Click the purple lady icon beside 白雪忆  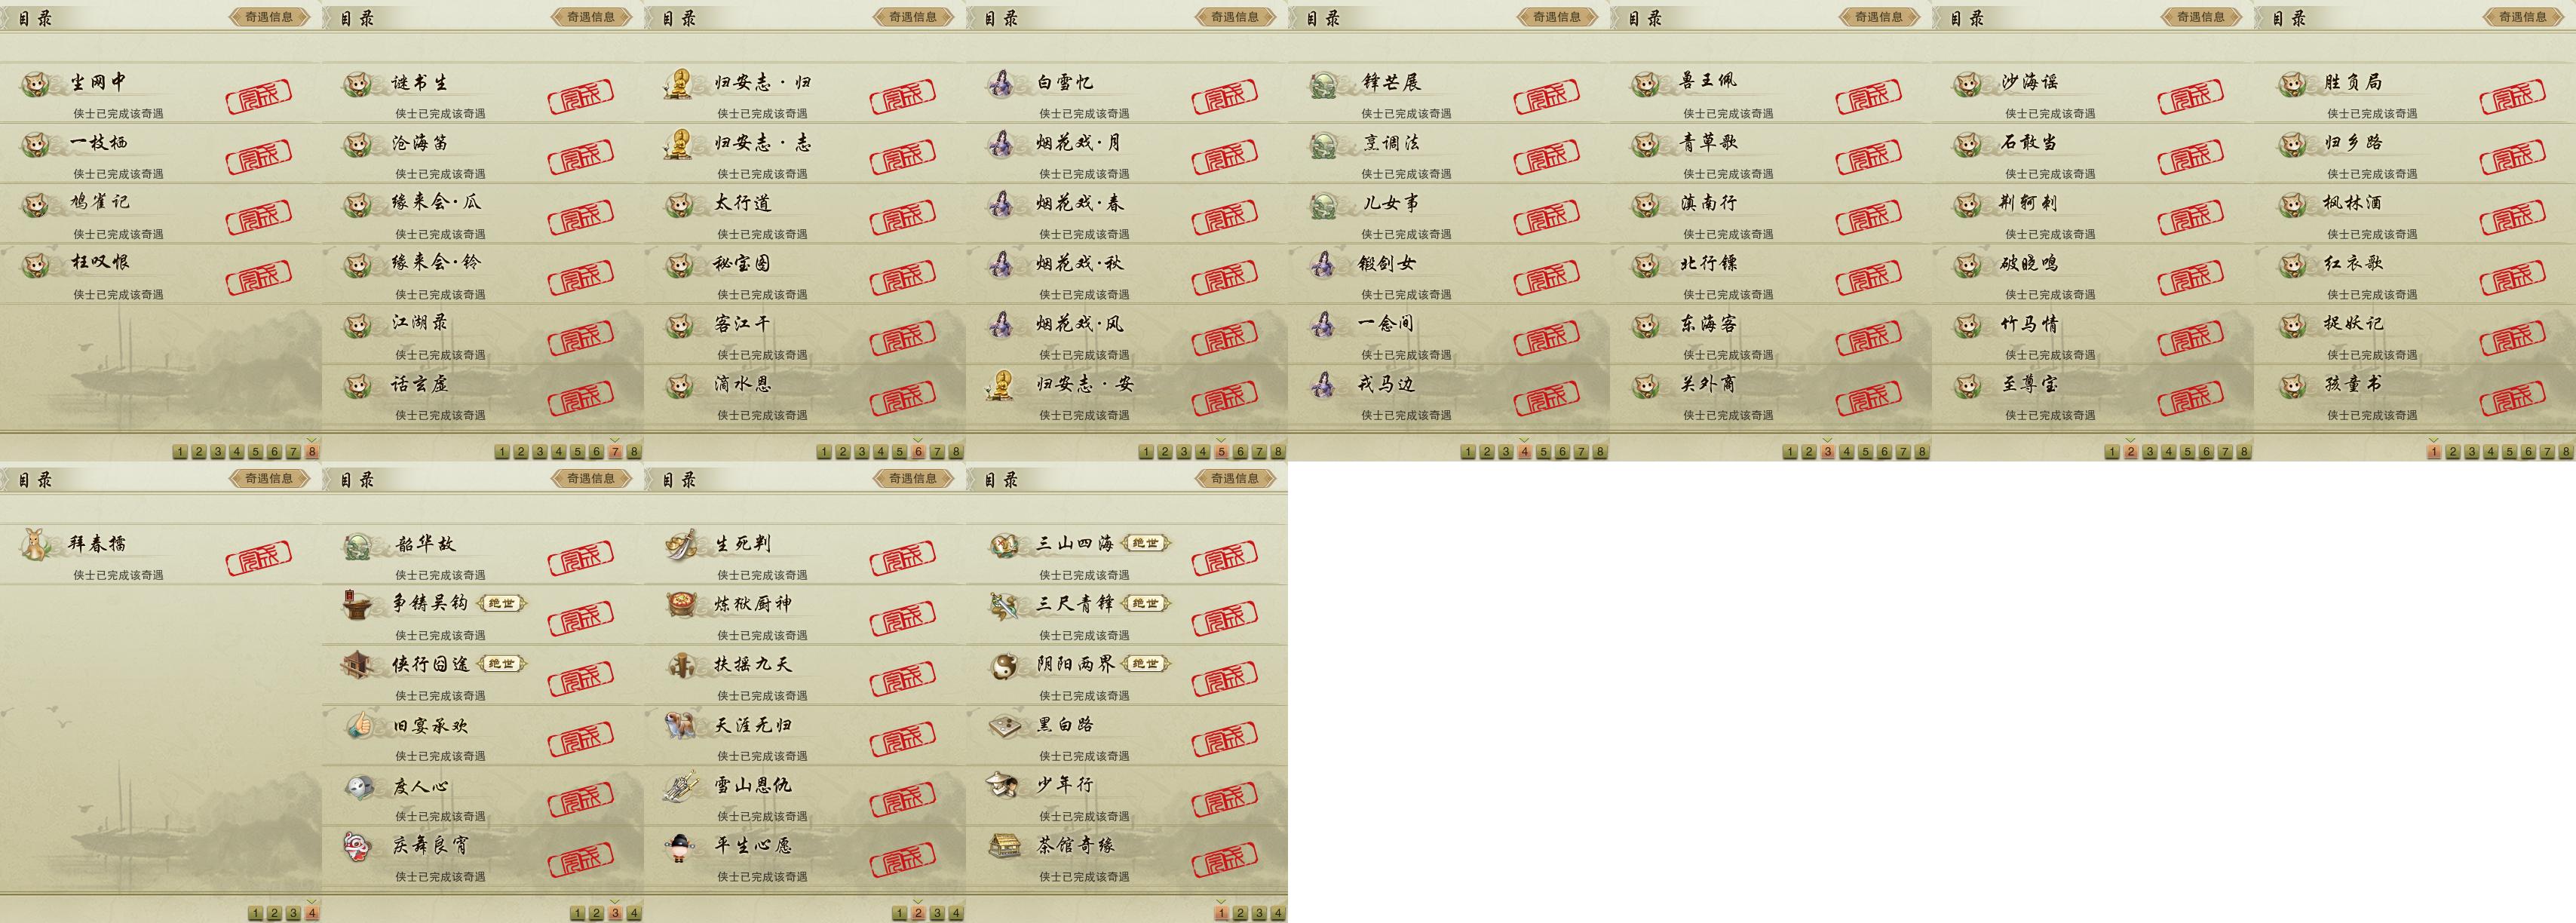[1001, 84]
